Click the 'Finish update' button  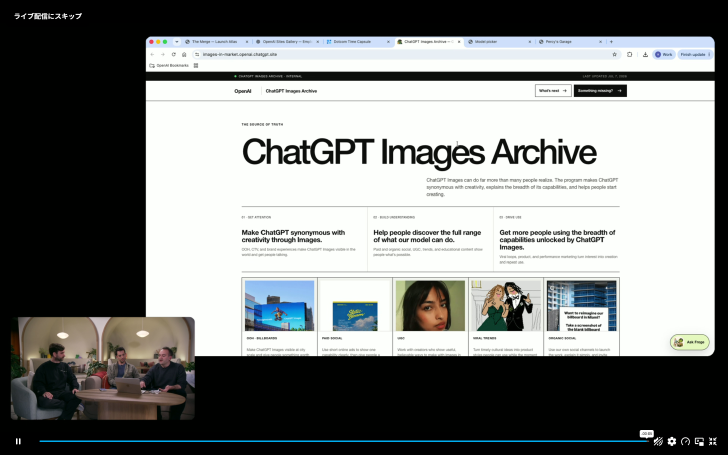point(695,54)
